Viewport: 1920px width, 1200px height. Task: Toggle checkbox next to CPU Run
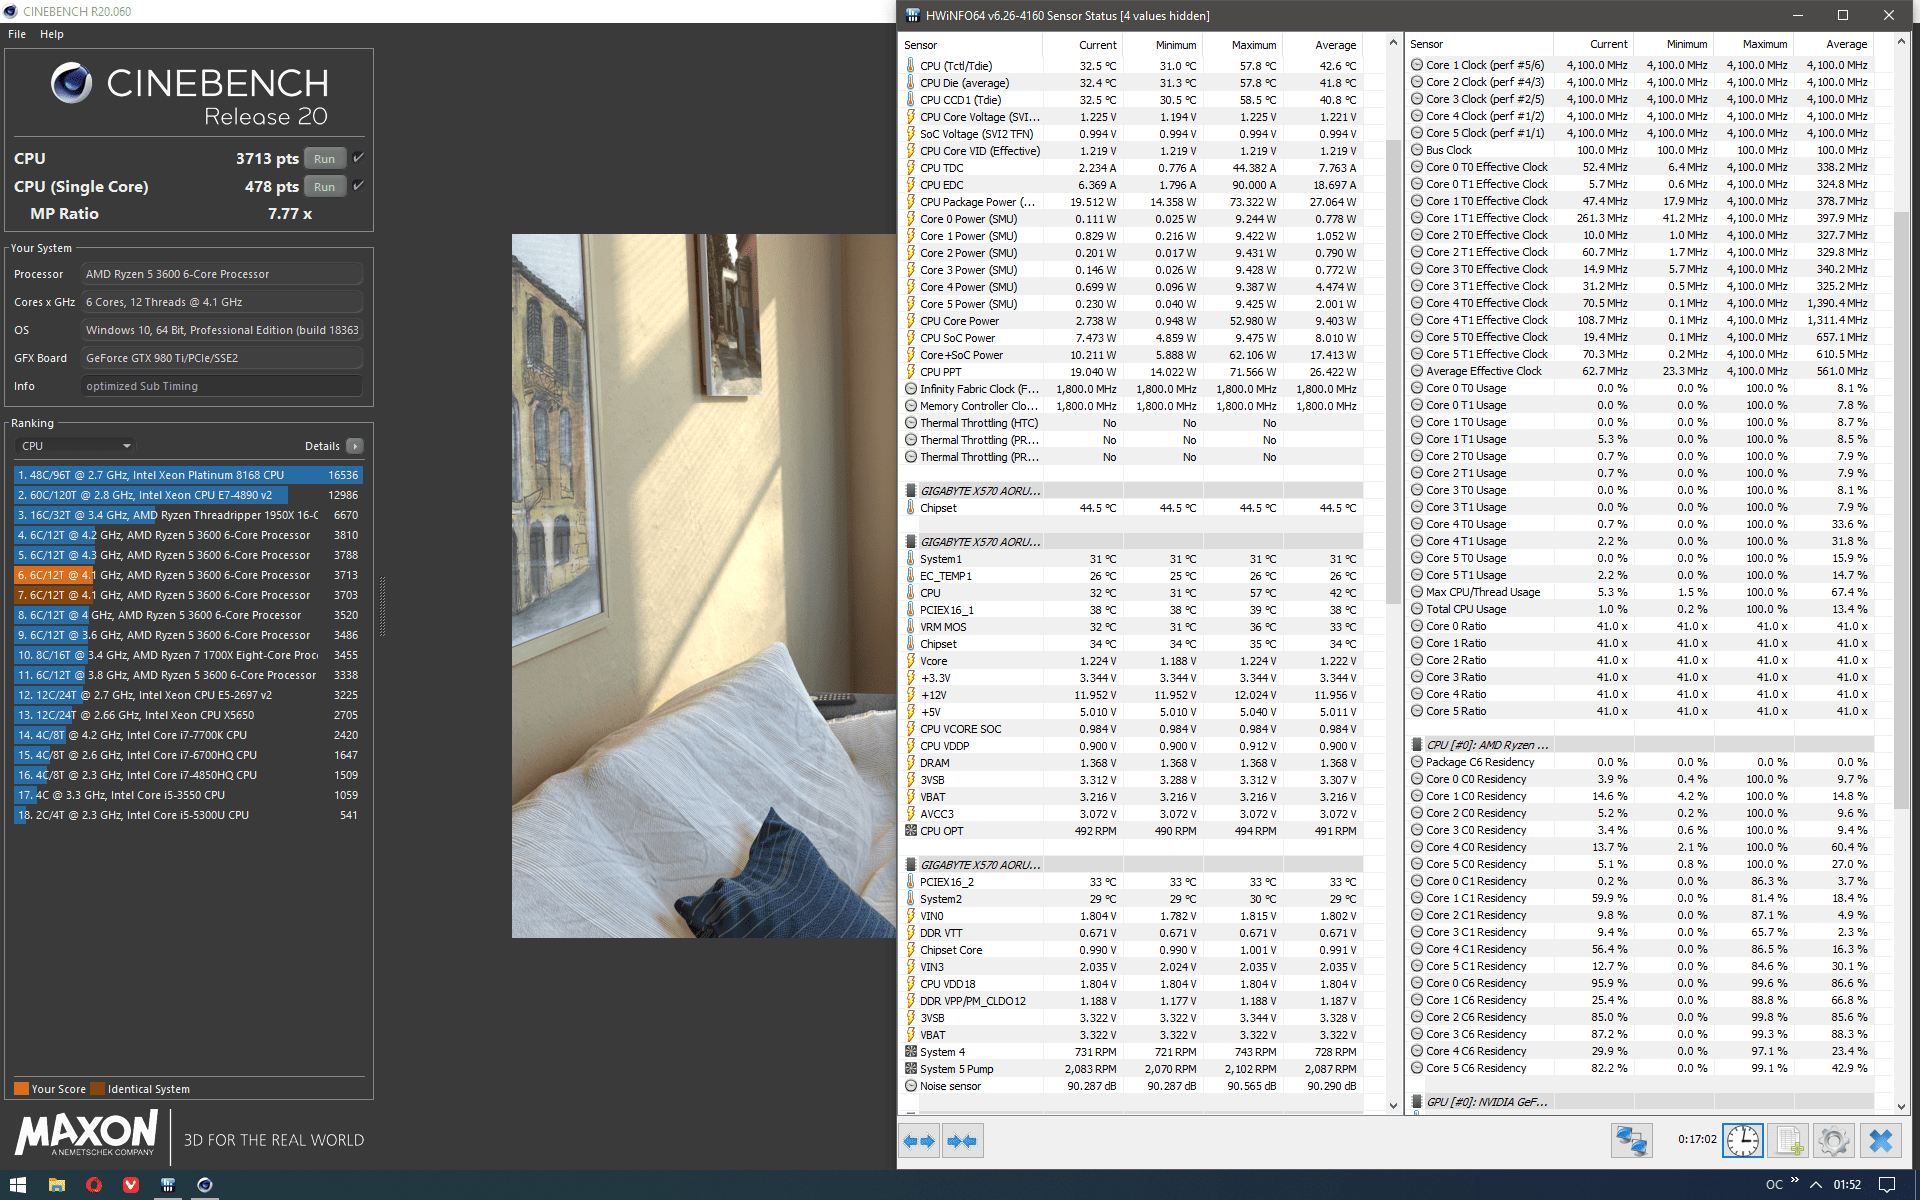click(x=358, y=158)
